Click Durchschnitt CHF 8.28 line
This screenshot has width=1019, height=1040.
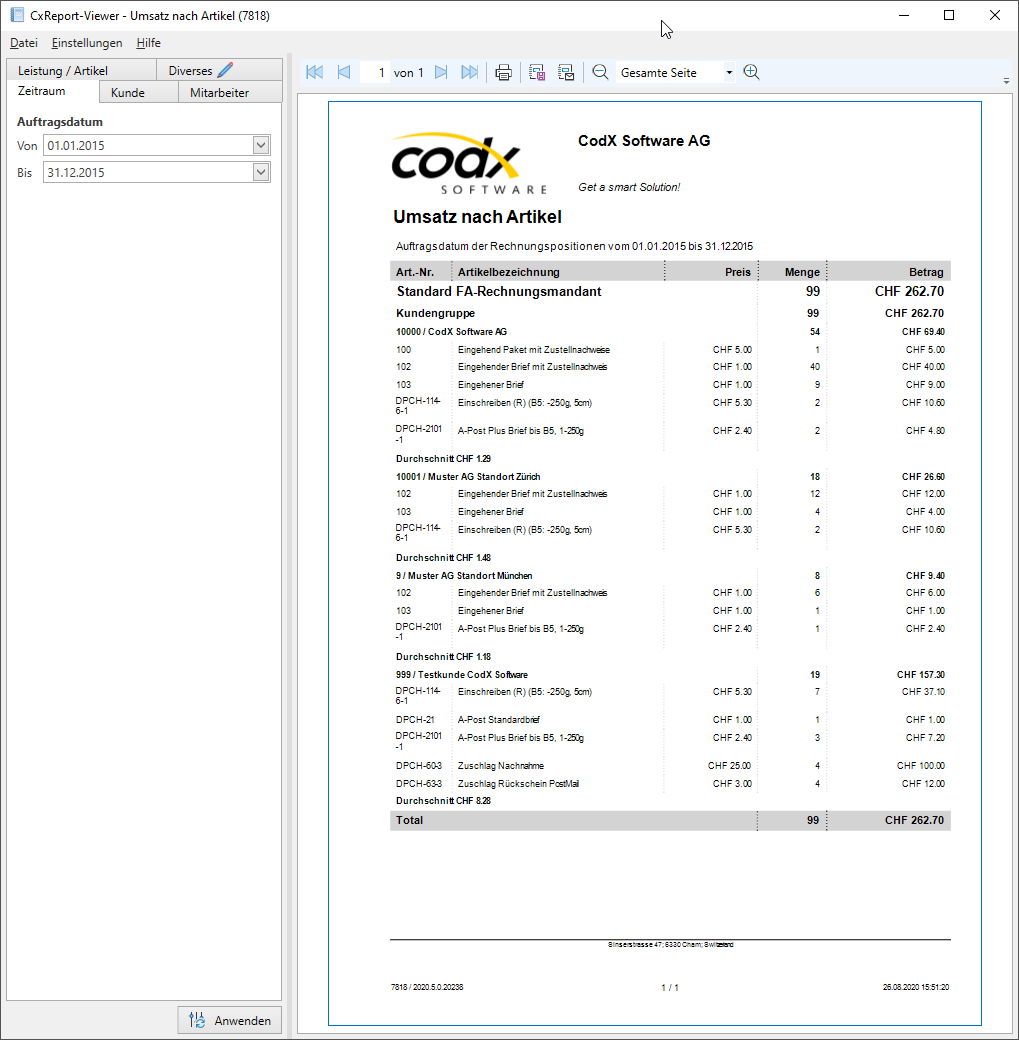point(443,801)
